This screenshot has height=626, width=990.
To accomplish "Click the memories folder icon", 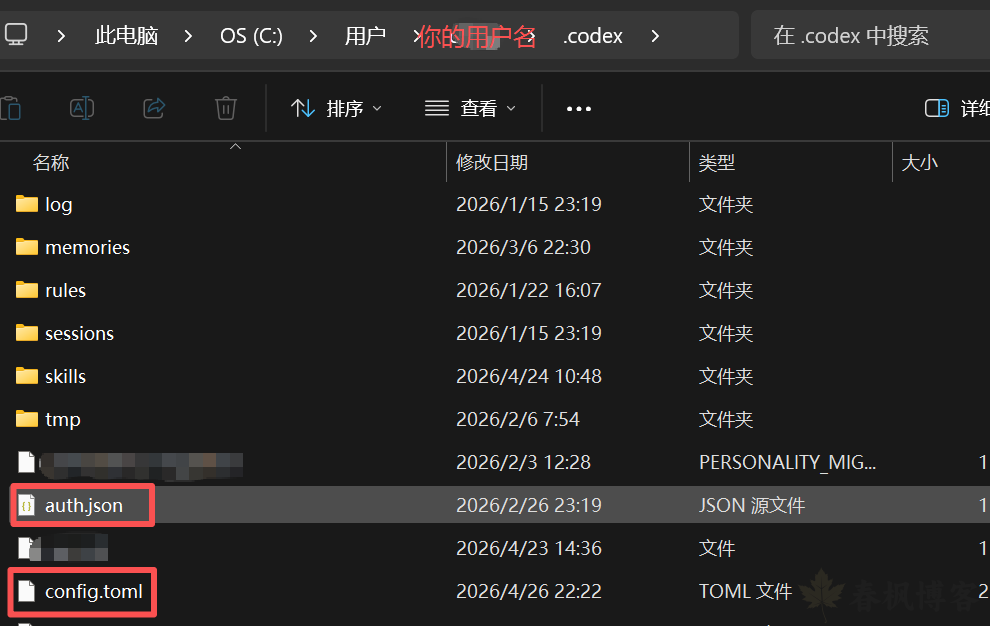I will tap(27, 247).
